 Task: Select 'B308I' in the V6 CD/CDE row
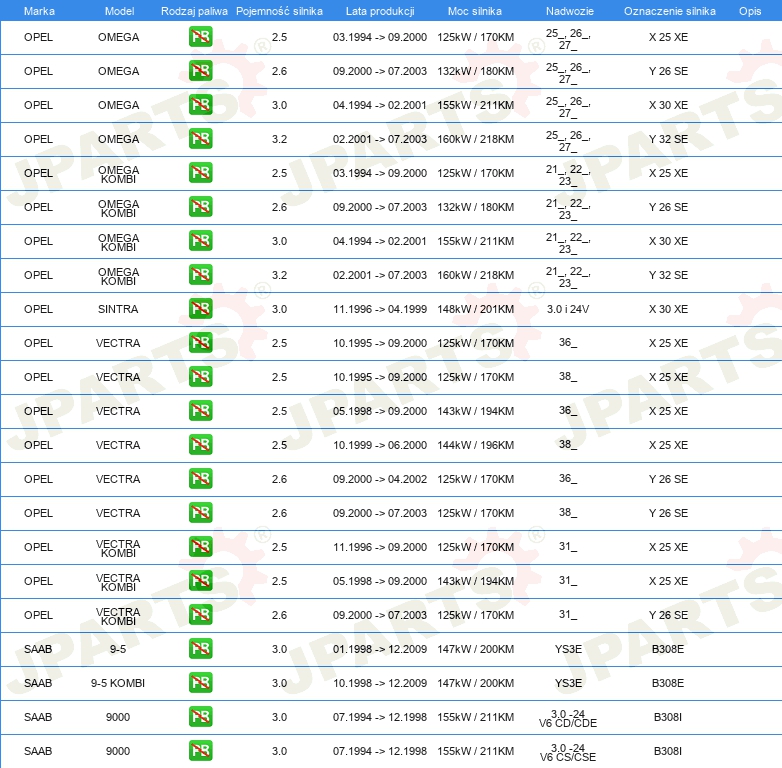[668, 717]
